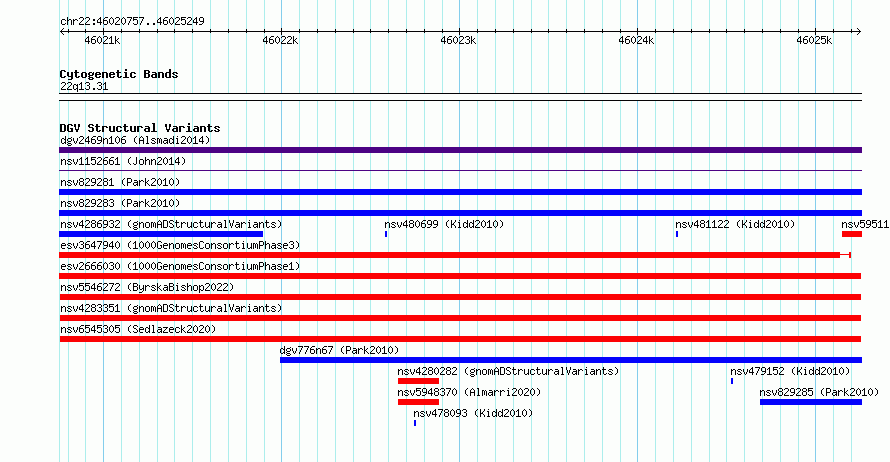This screenshot has width=890, height=462.
Task: Click the blue bar under nsv829285
Action: click(811, 402)
